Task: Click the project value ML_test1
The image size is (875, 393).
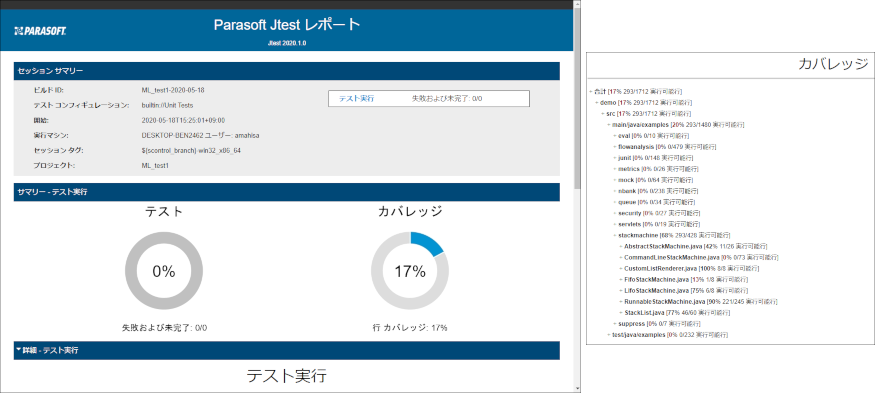Action: click(x=155, y=166)
